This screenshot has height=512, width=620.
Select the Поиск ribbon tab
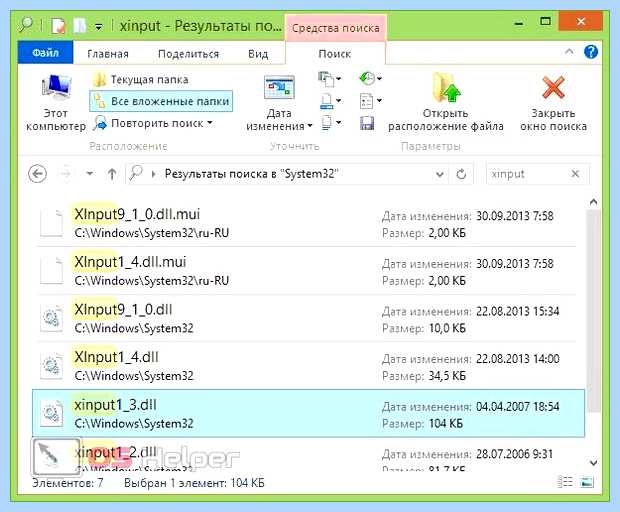(x=335, y=54)
